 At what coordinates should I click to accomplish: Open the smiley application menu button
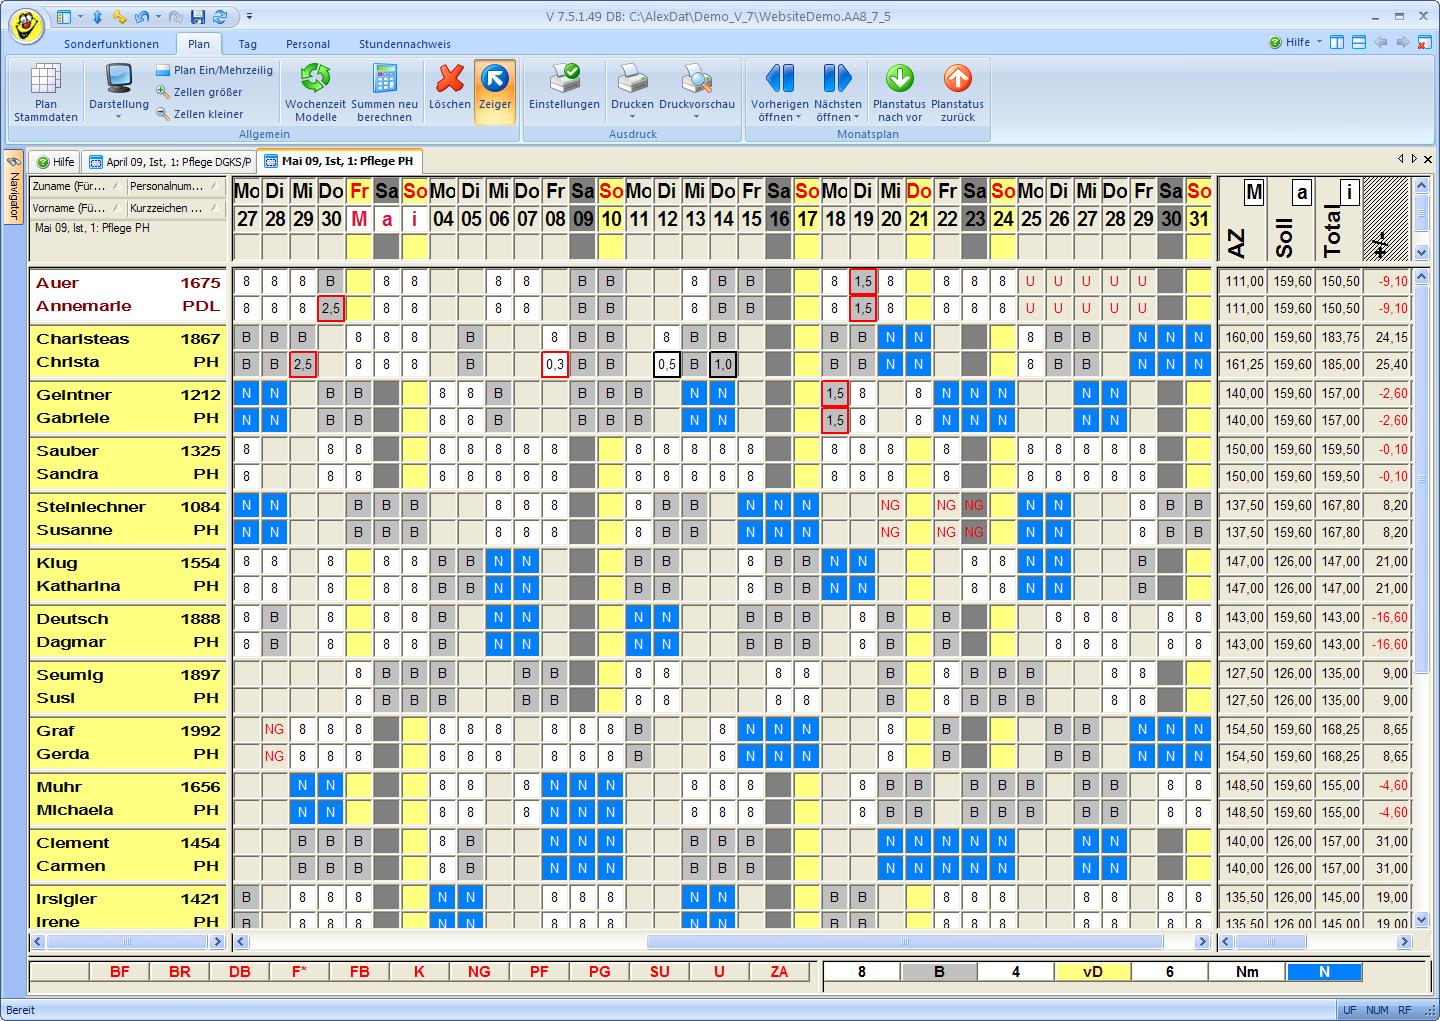tap(26, 25)
